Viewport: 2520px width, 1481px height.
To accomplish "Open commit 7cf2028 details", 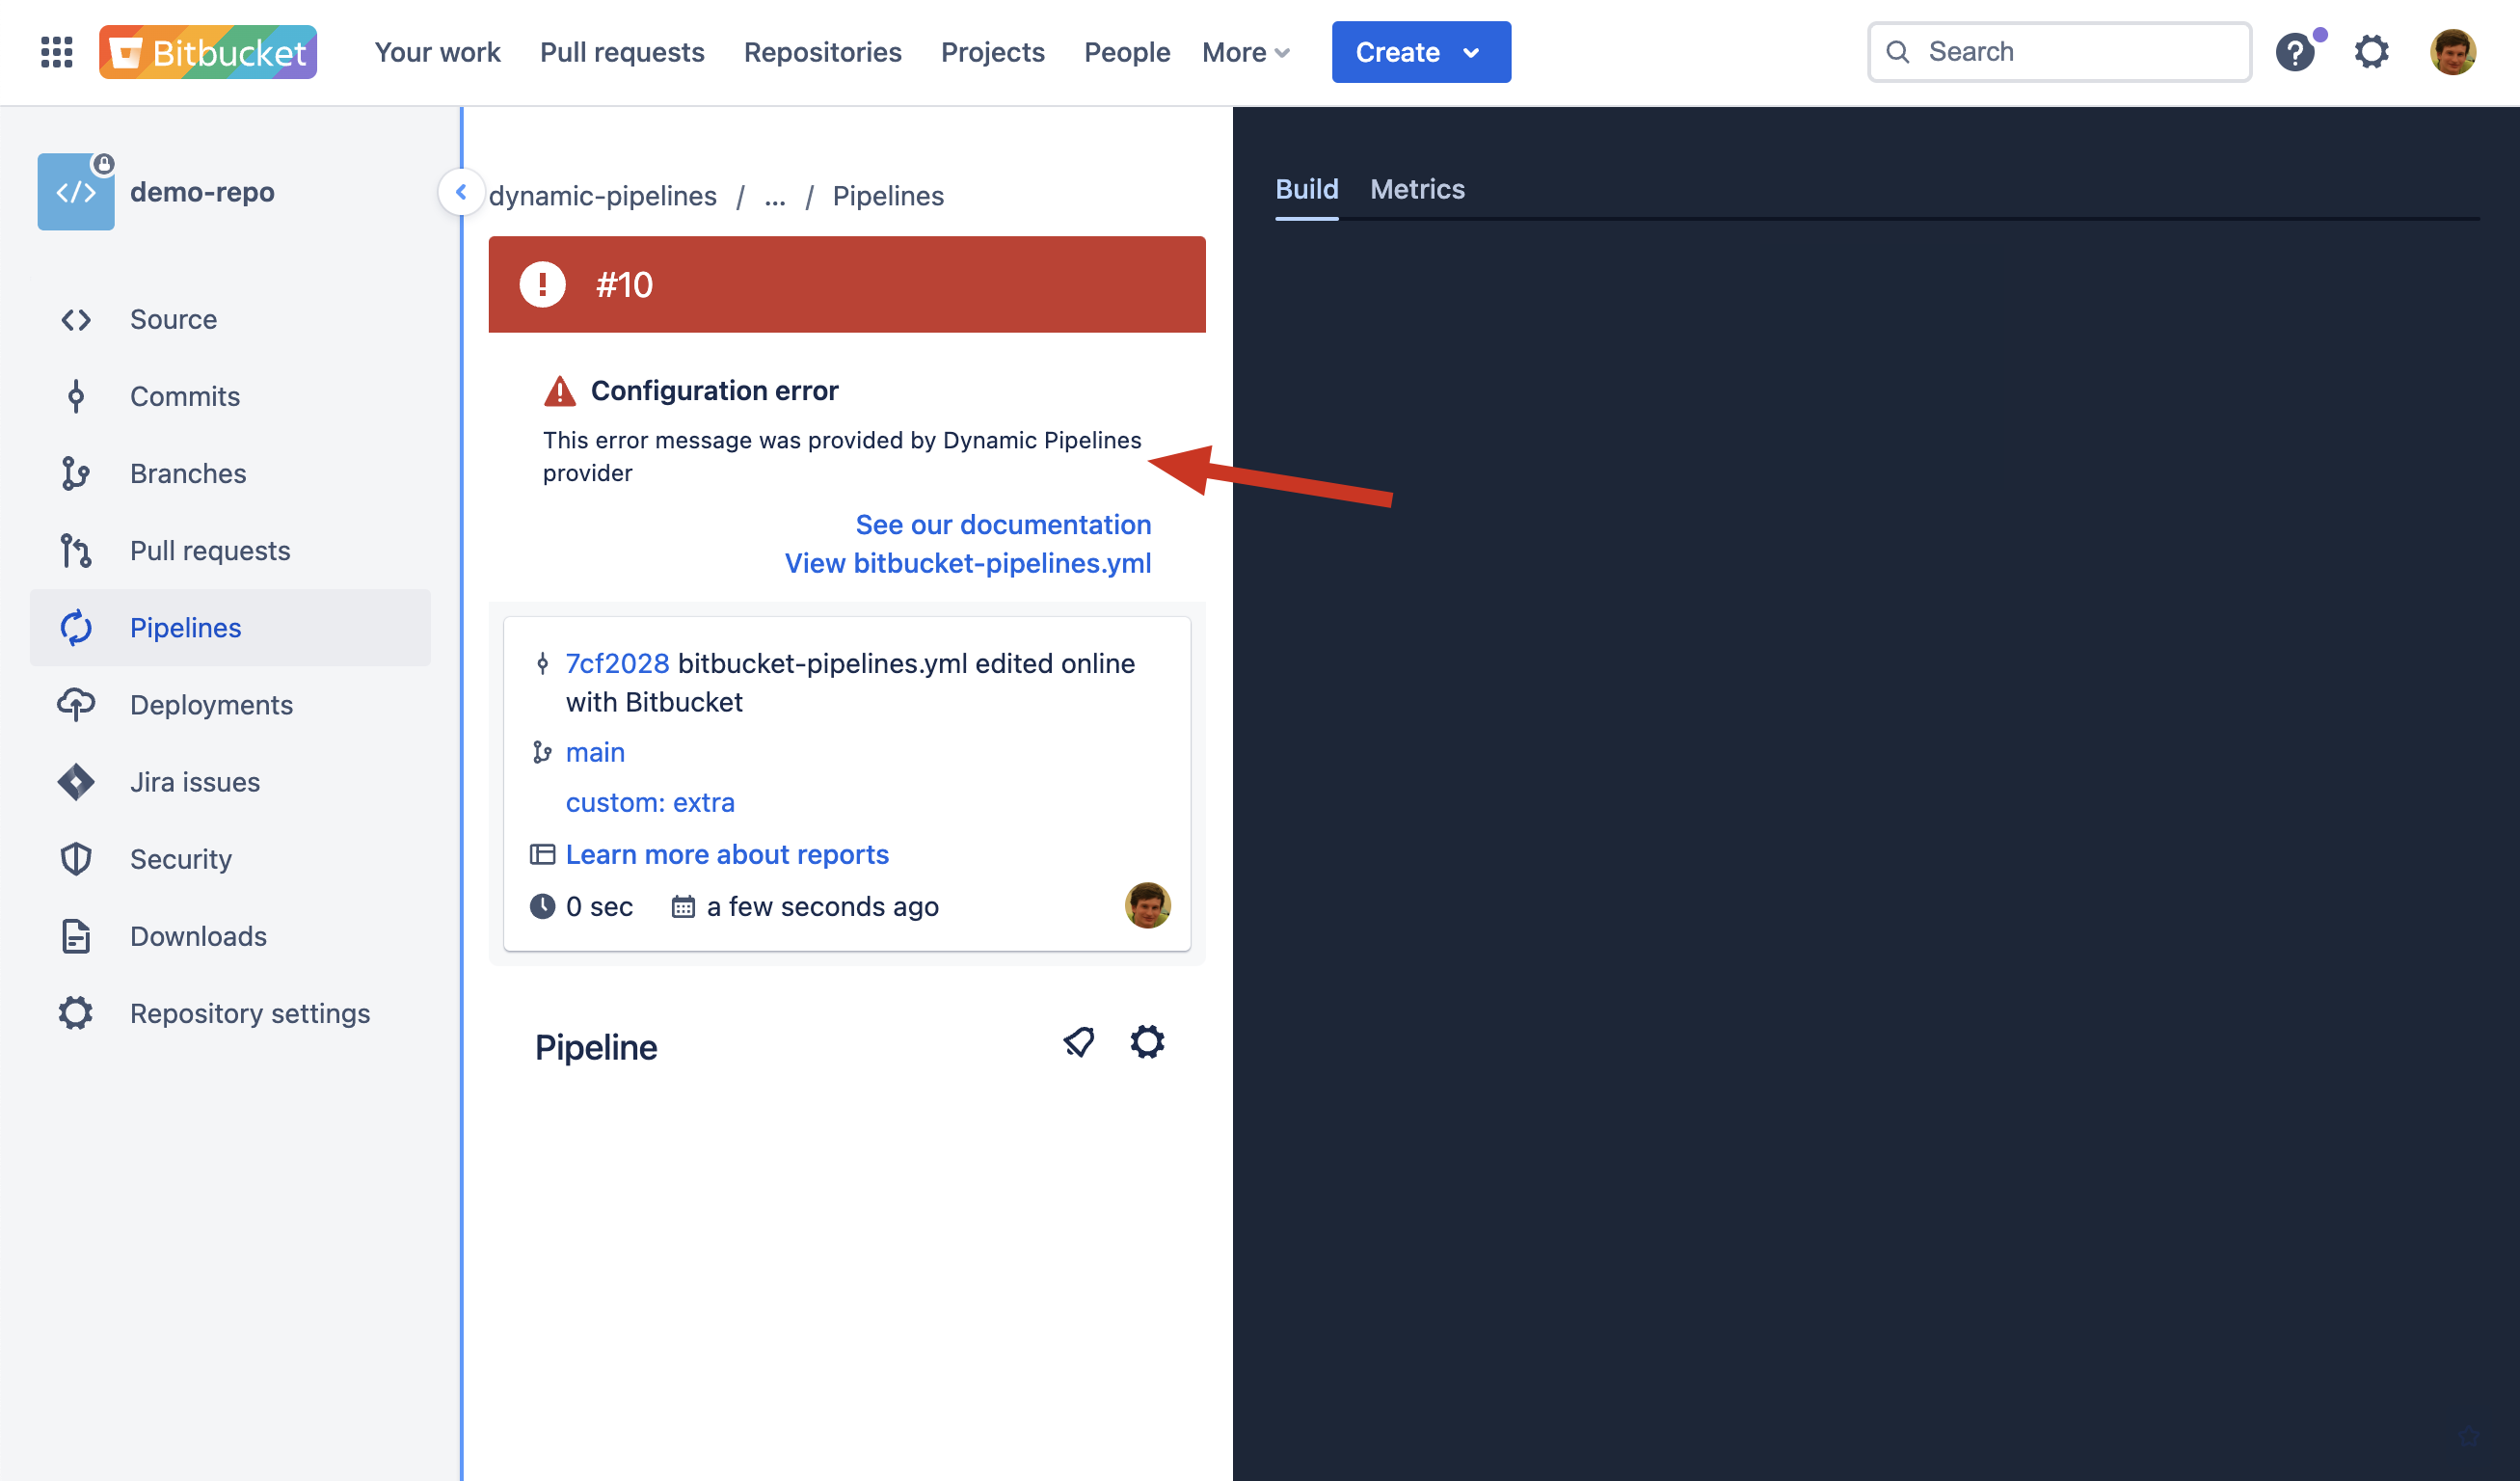I will click(x=617, y=663).
